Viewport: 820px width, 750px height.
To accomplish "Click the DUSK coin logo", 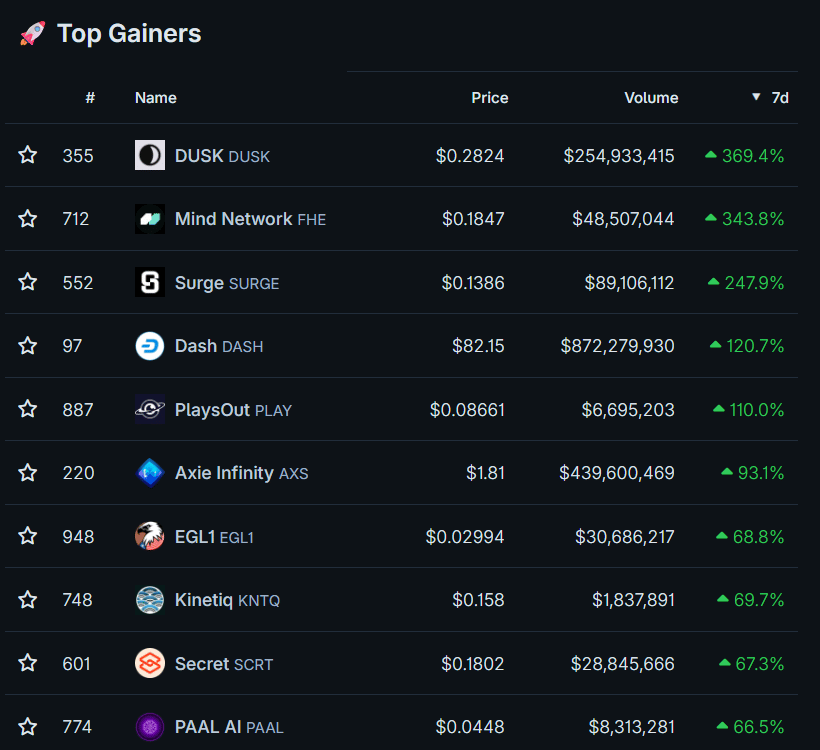I will 150,155.
